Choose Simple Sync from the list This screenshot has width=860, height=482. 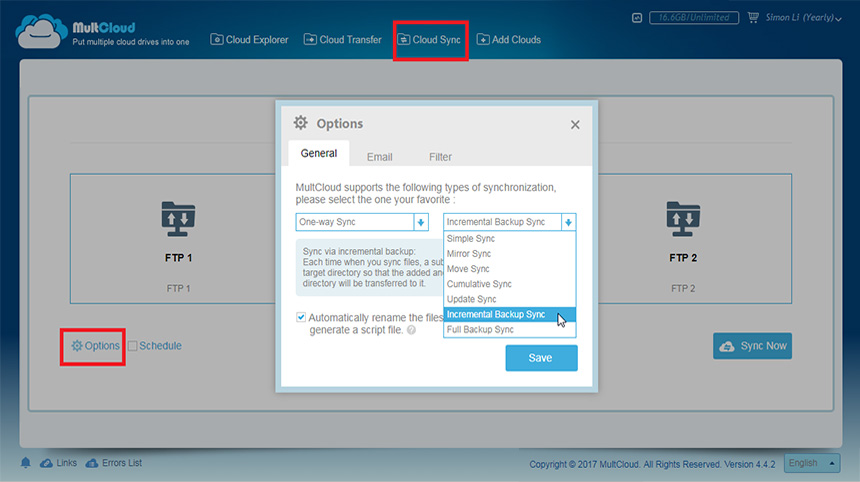pos(510,239)
